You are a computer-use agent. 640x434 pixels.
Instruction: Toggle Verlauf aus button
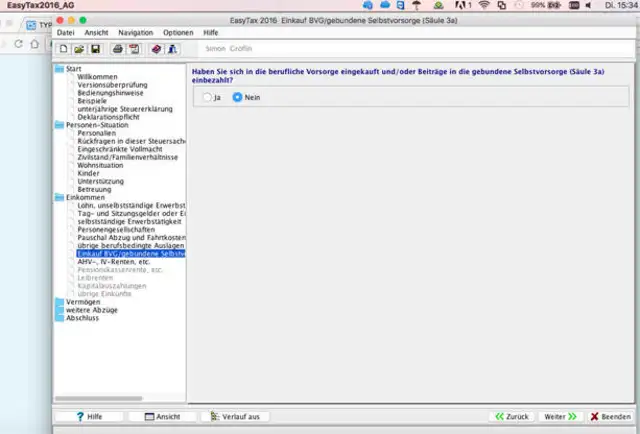pos(235,416)
